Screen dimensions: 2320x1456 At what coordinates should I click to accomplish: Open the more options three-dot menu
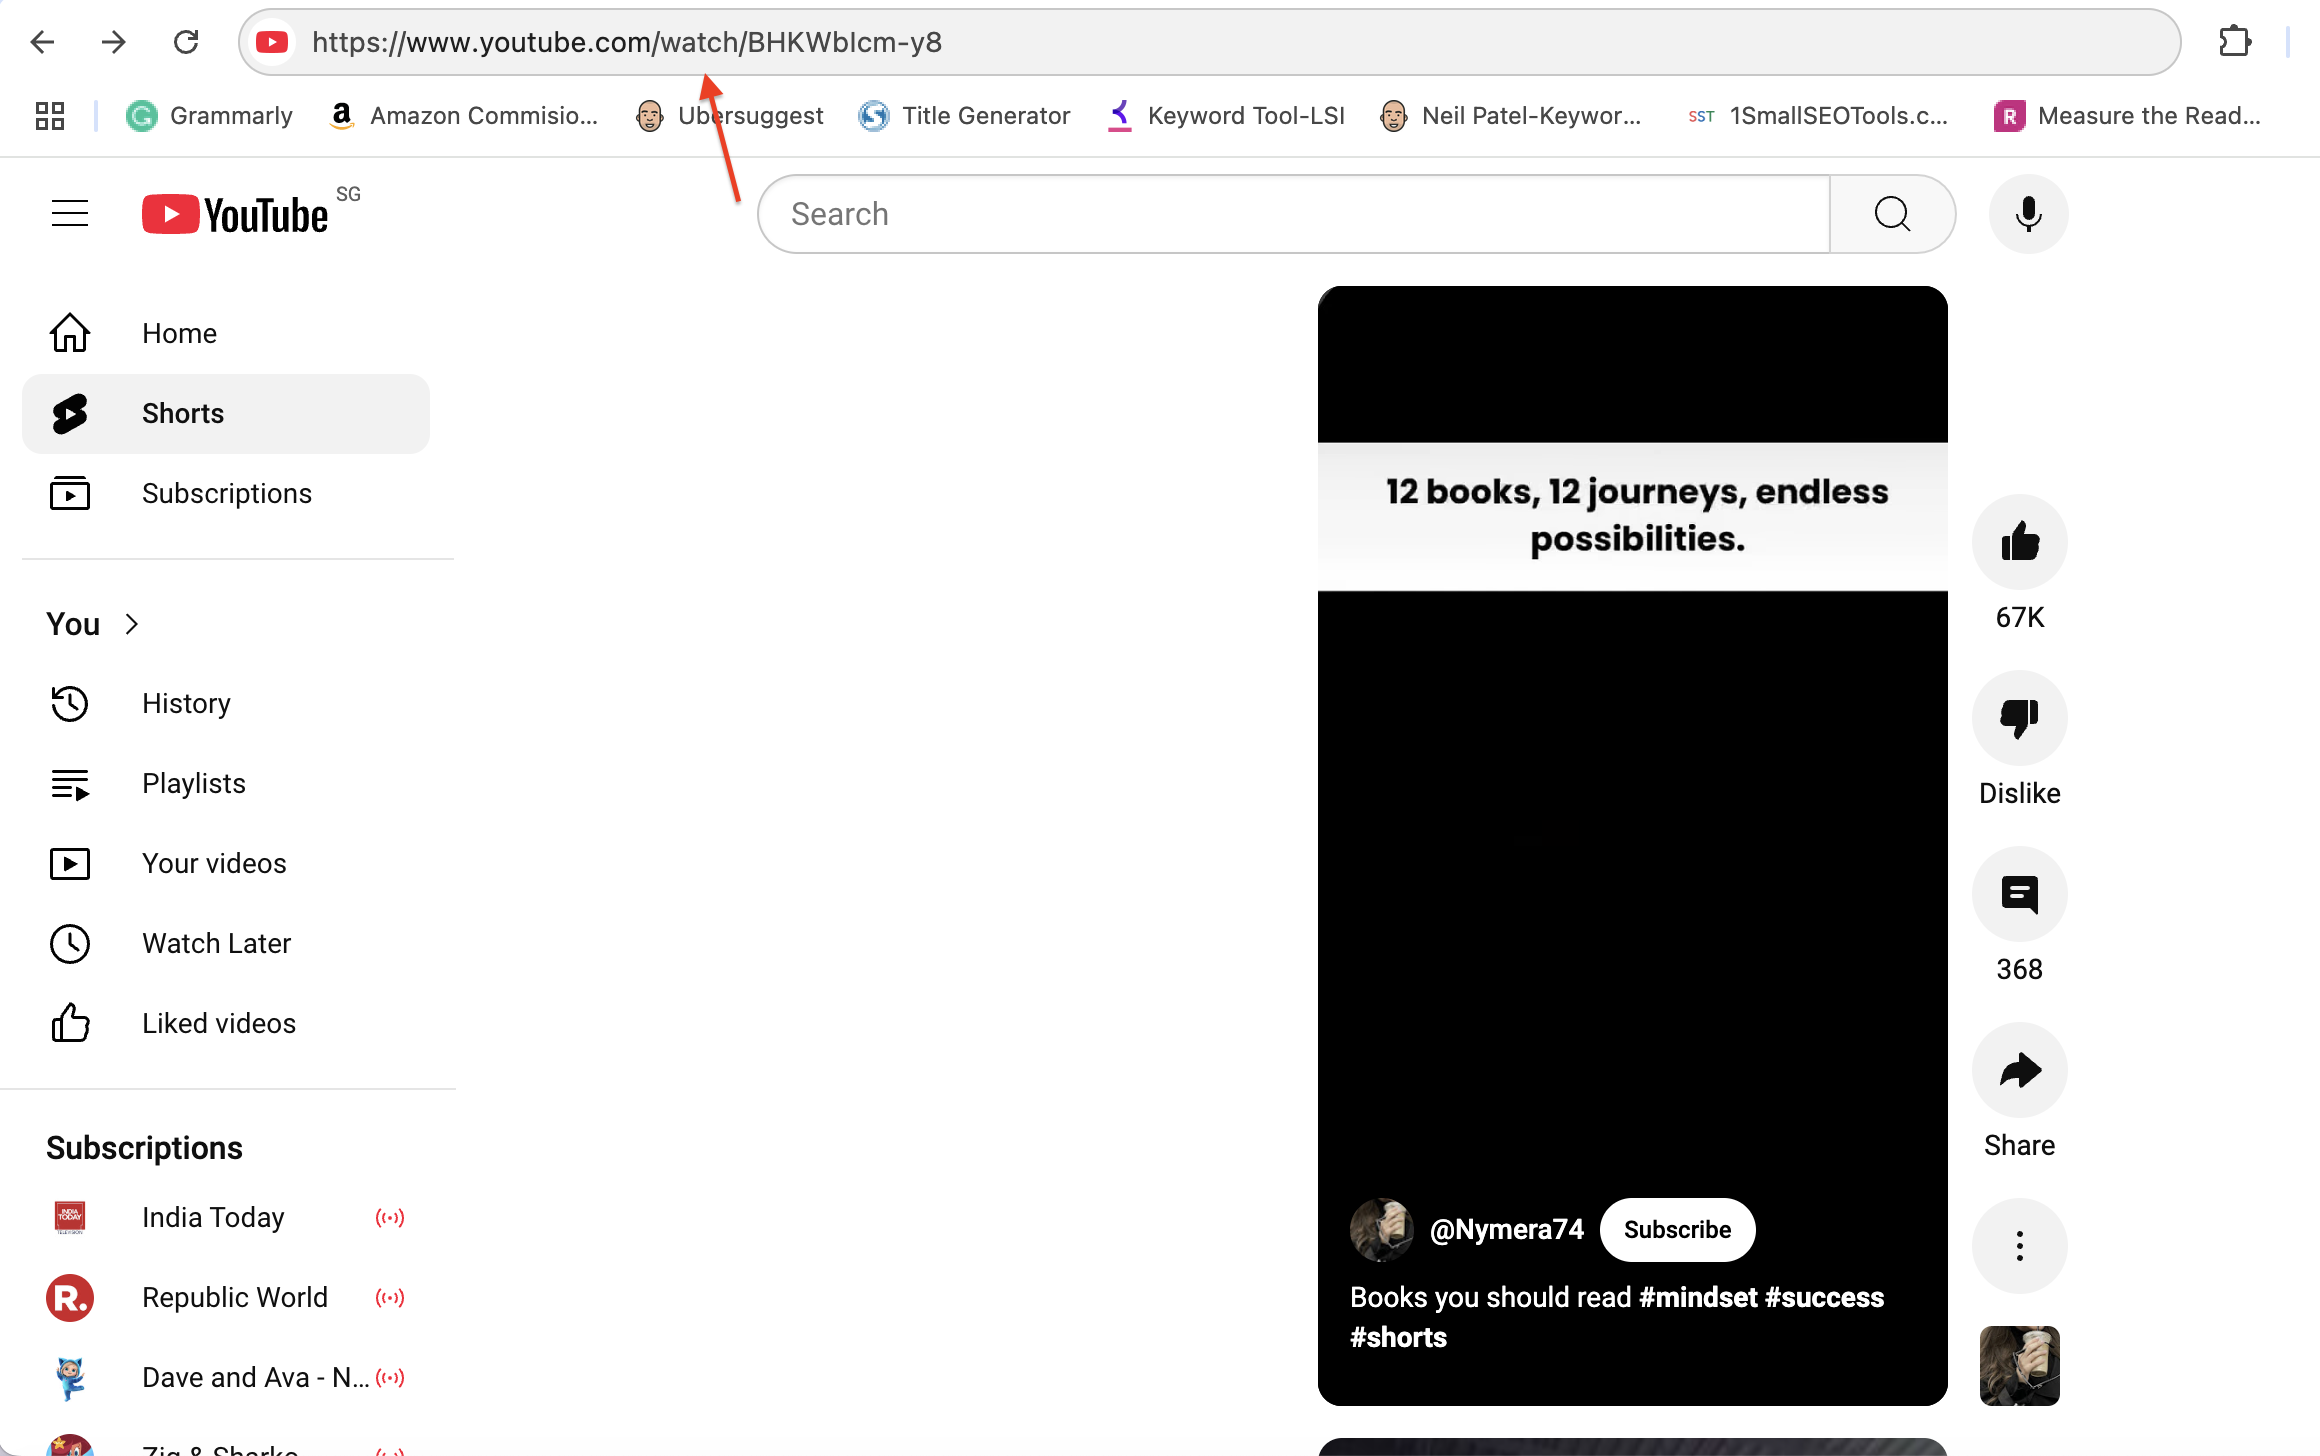[x=2019, y=1246]
